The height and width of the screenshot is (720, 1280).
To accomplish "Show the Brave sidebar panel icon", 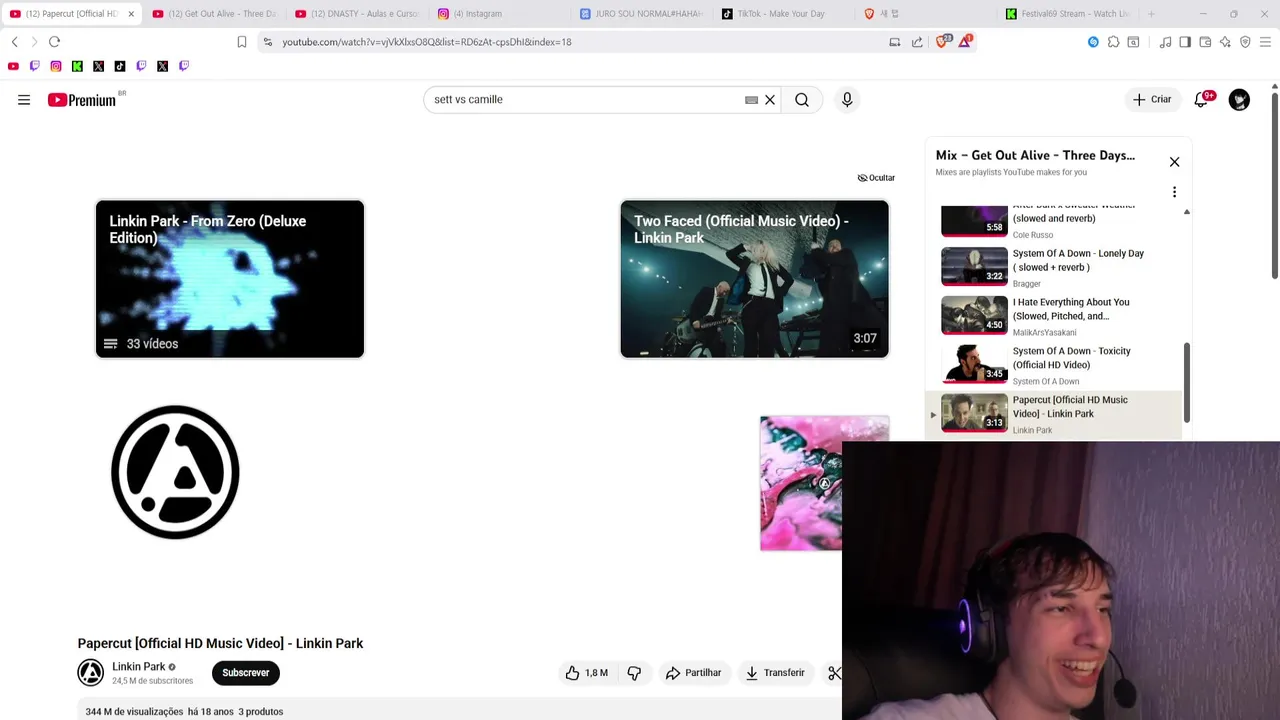I will [1185, 42].
